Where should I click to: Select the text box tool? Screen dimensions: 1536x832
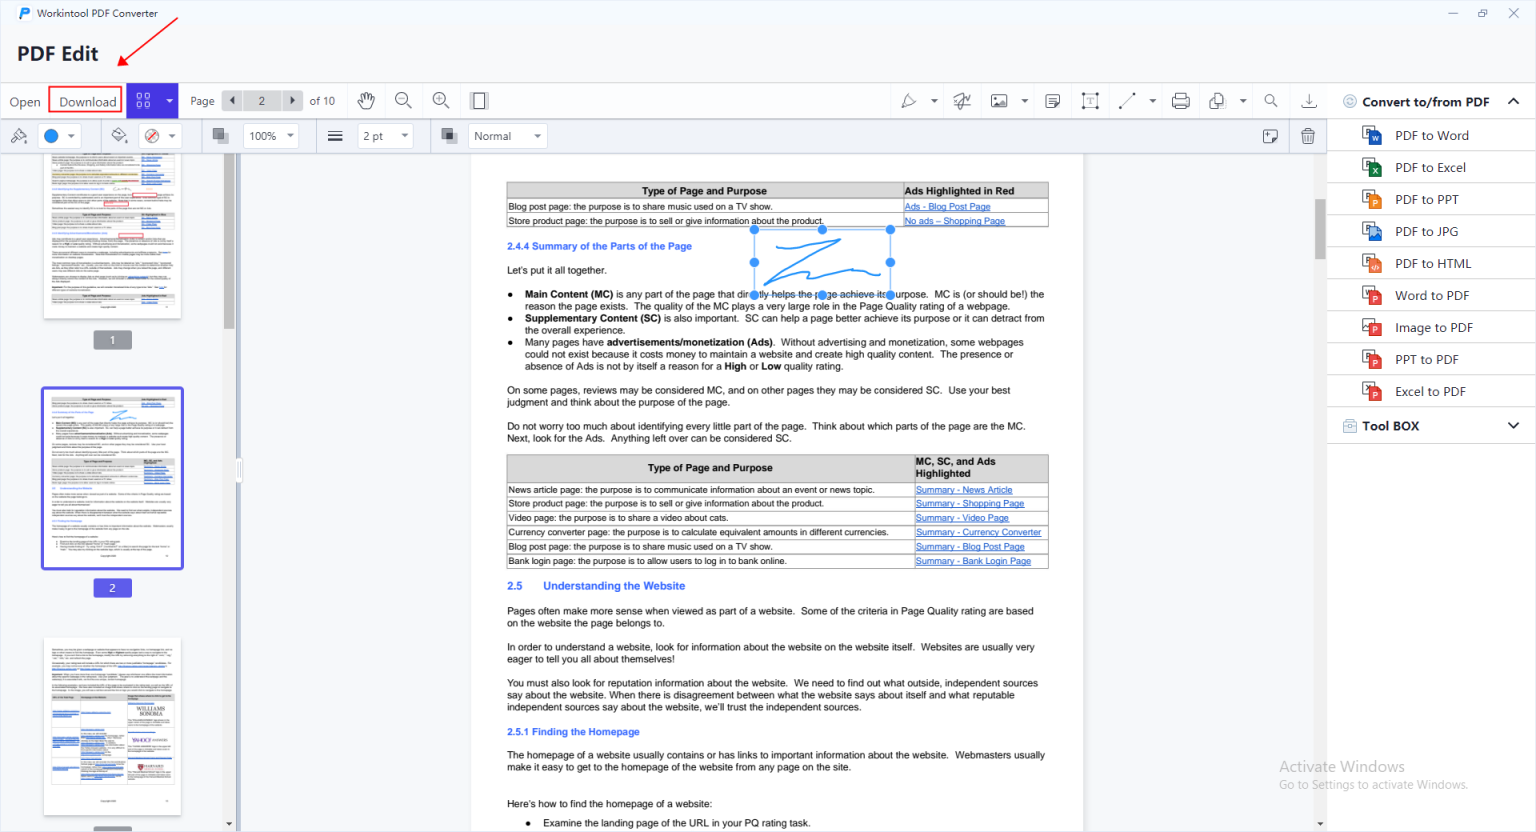coord(1090,100)
